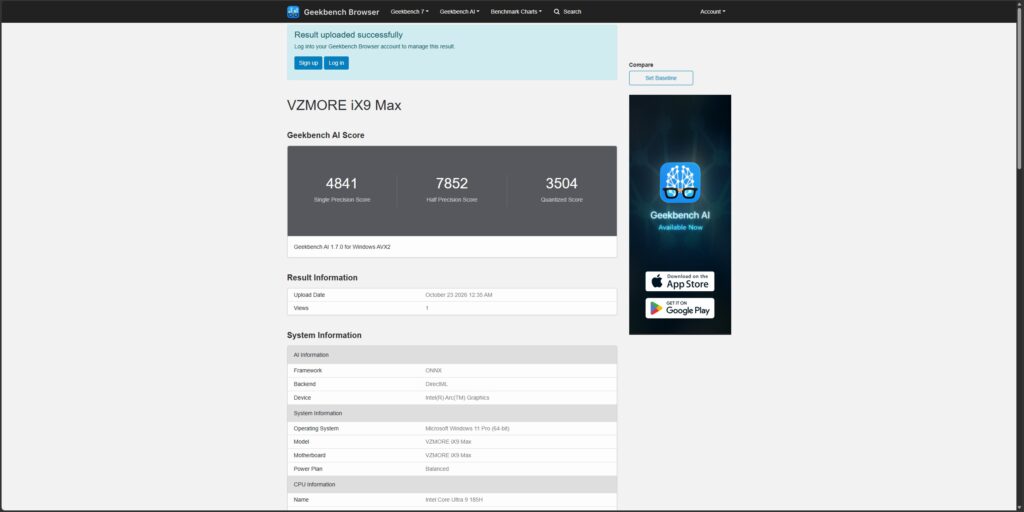Click the Framework value ONNX
Image resolution: width=1024 pixels, height=512 pixels.
tap(434, 370)
